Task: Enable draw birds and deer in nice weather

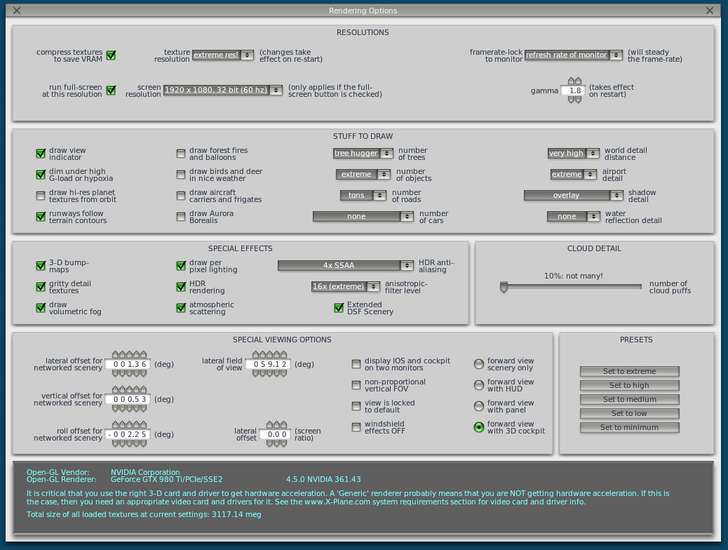Action: pyautogui.click(x=181, y=175)
